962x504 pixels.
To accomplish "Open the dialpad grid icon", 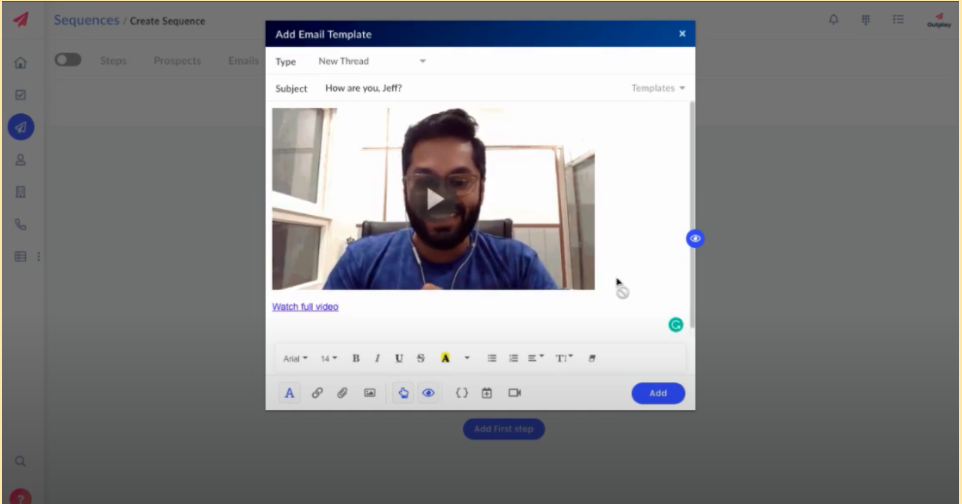I will coord(866,20).
